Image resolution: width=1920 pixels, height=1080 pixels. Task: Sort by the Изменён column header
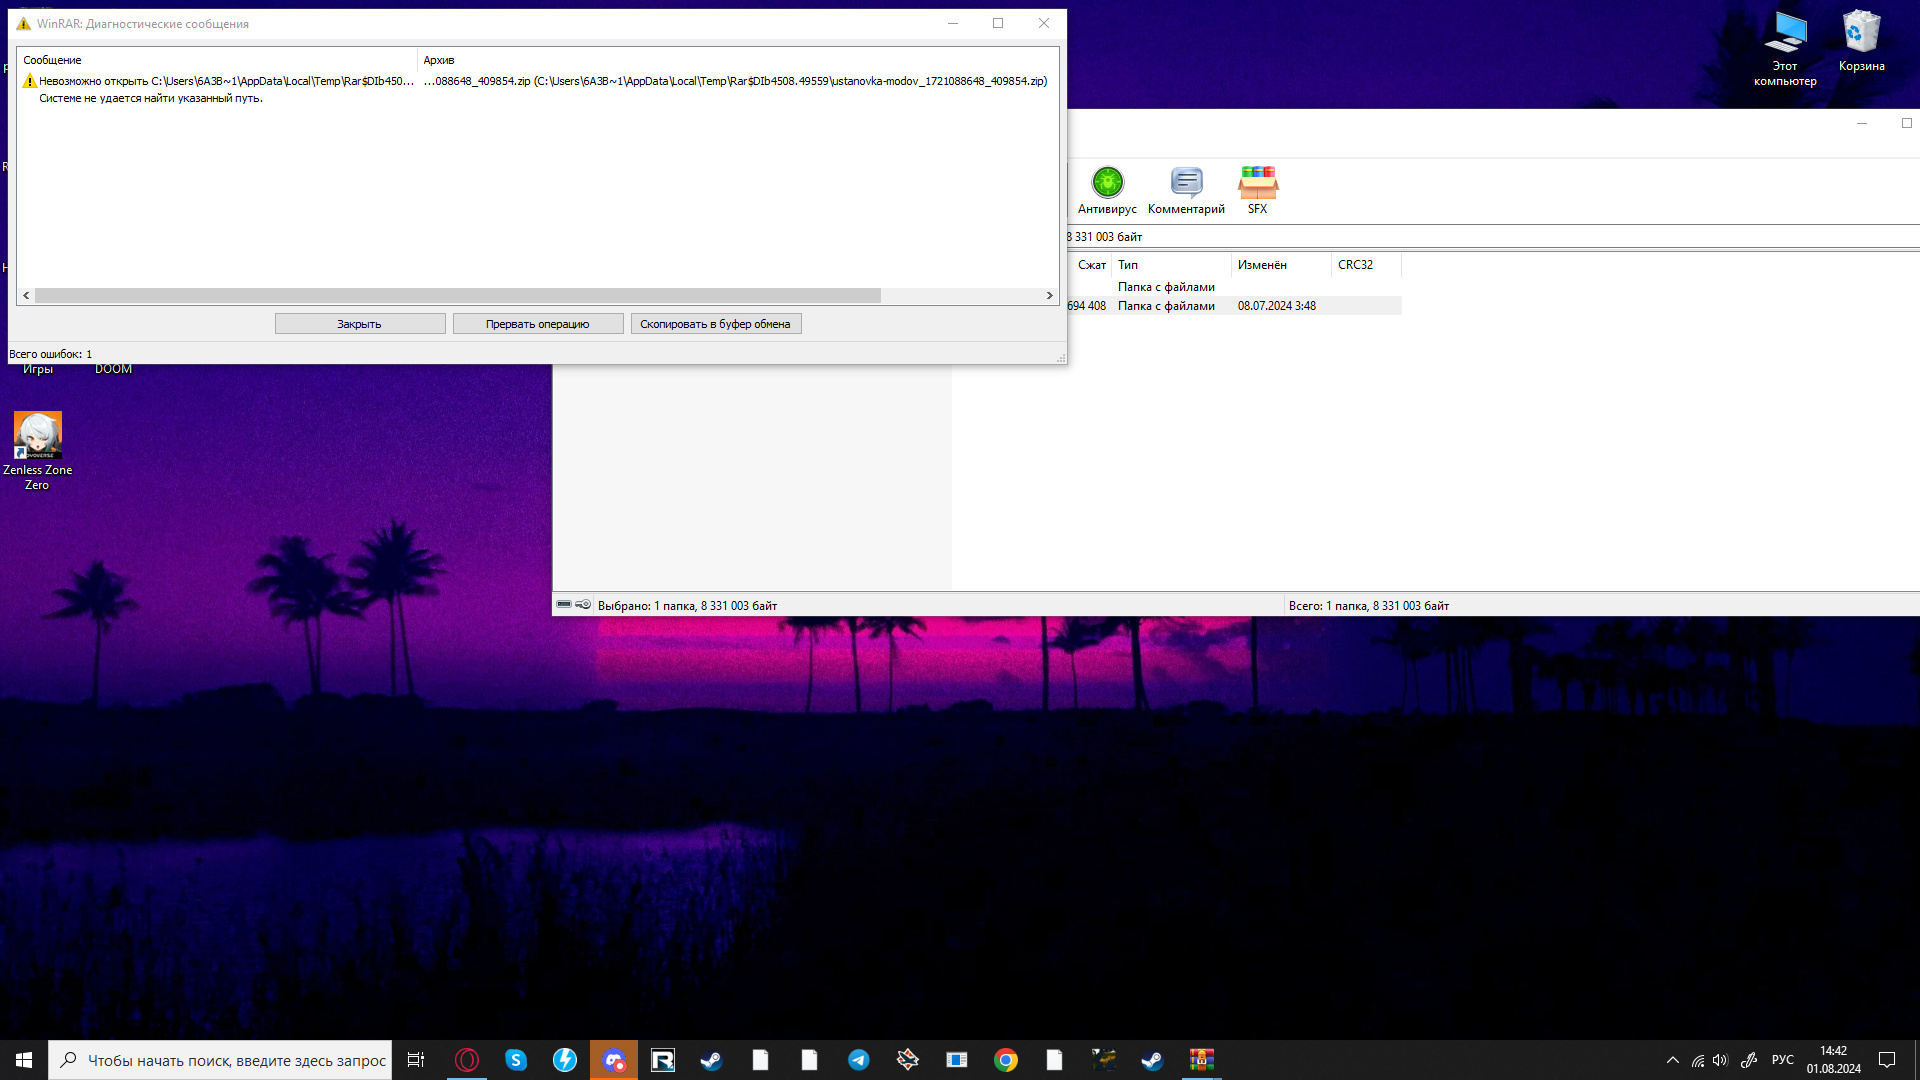(1262, 265)
